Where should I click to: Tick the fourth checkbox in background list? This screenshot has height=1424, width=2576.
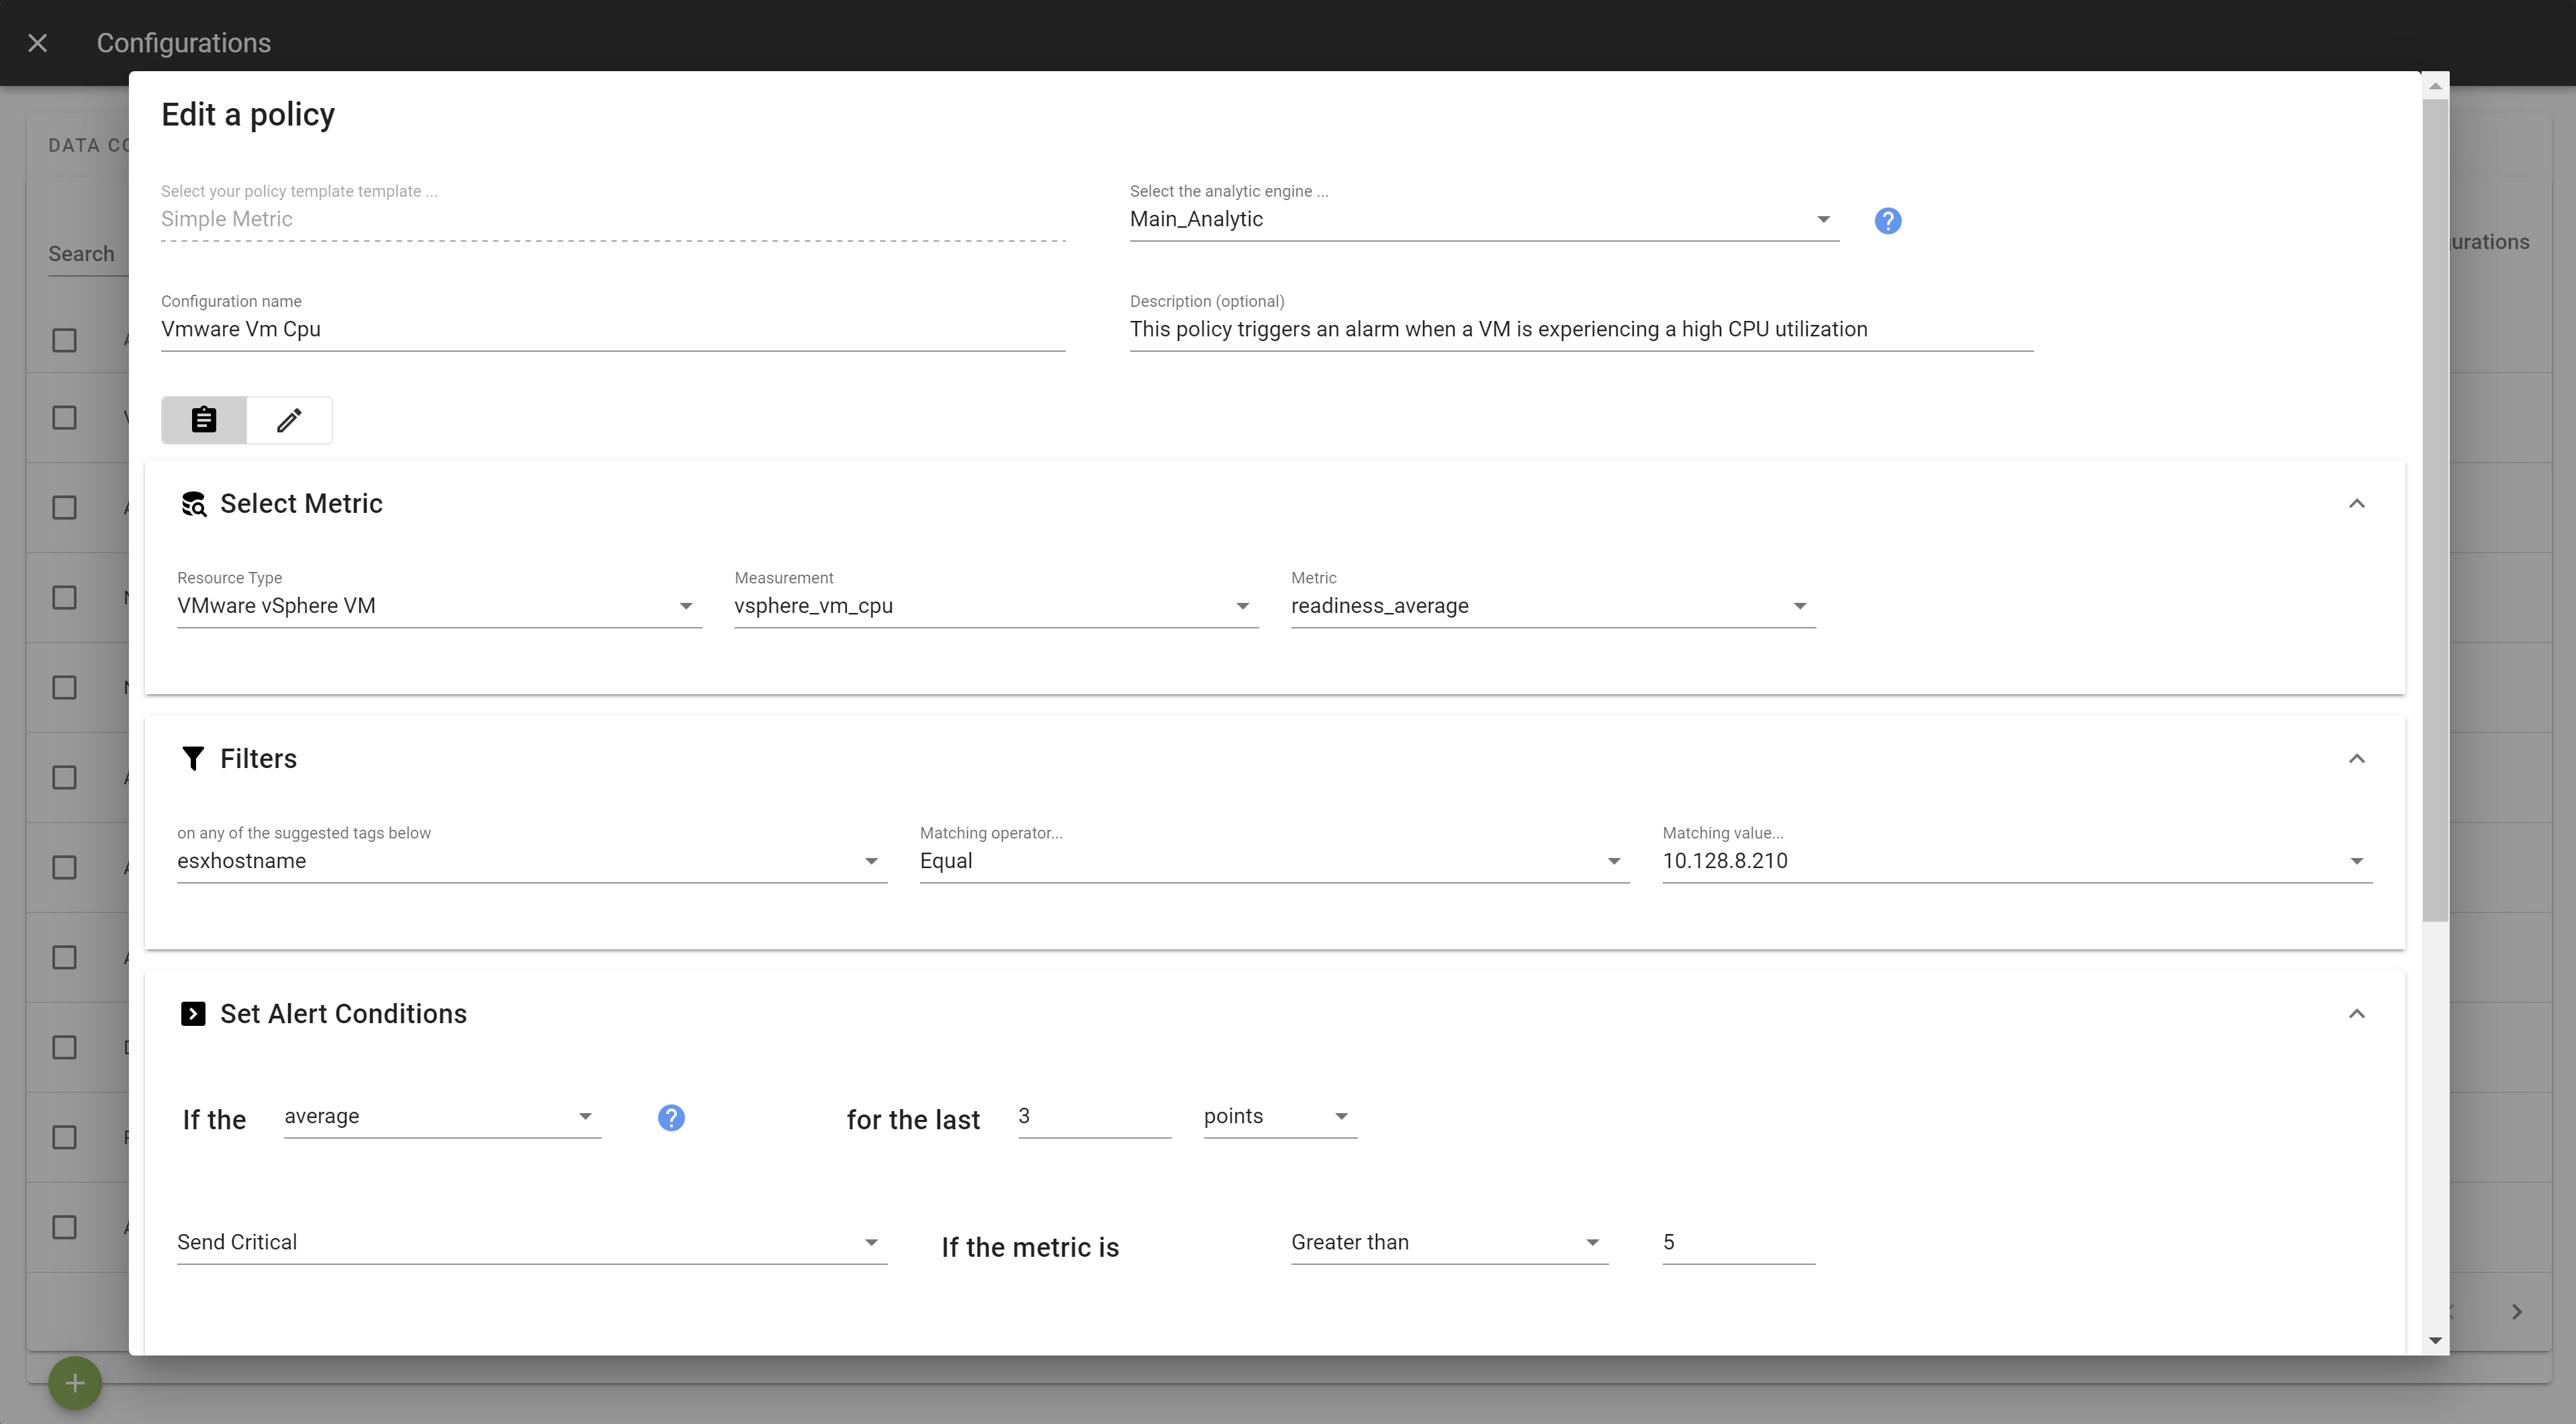[x=64, y=598]
